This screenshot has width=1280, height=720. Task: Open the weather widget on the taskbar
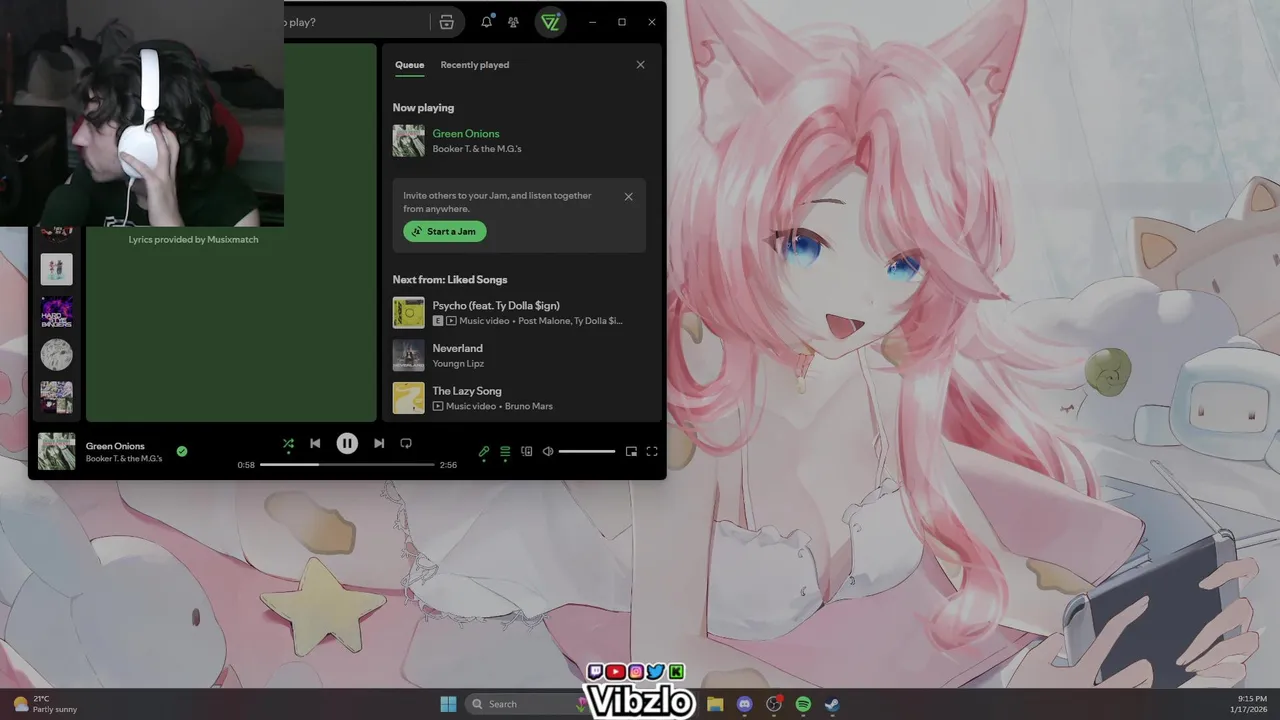click(45, 704)
